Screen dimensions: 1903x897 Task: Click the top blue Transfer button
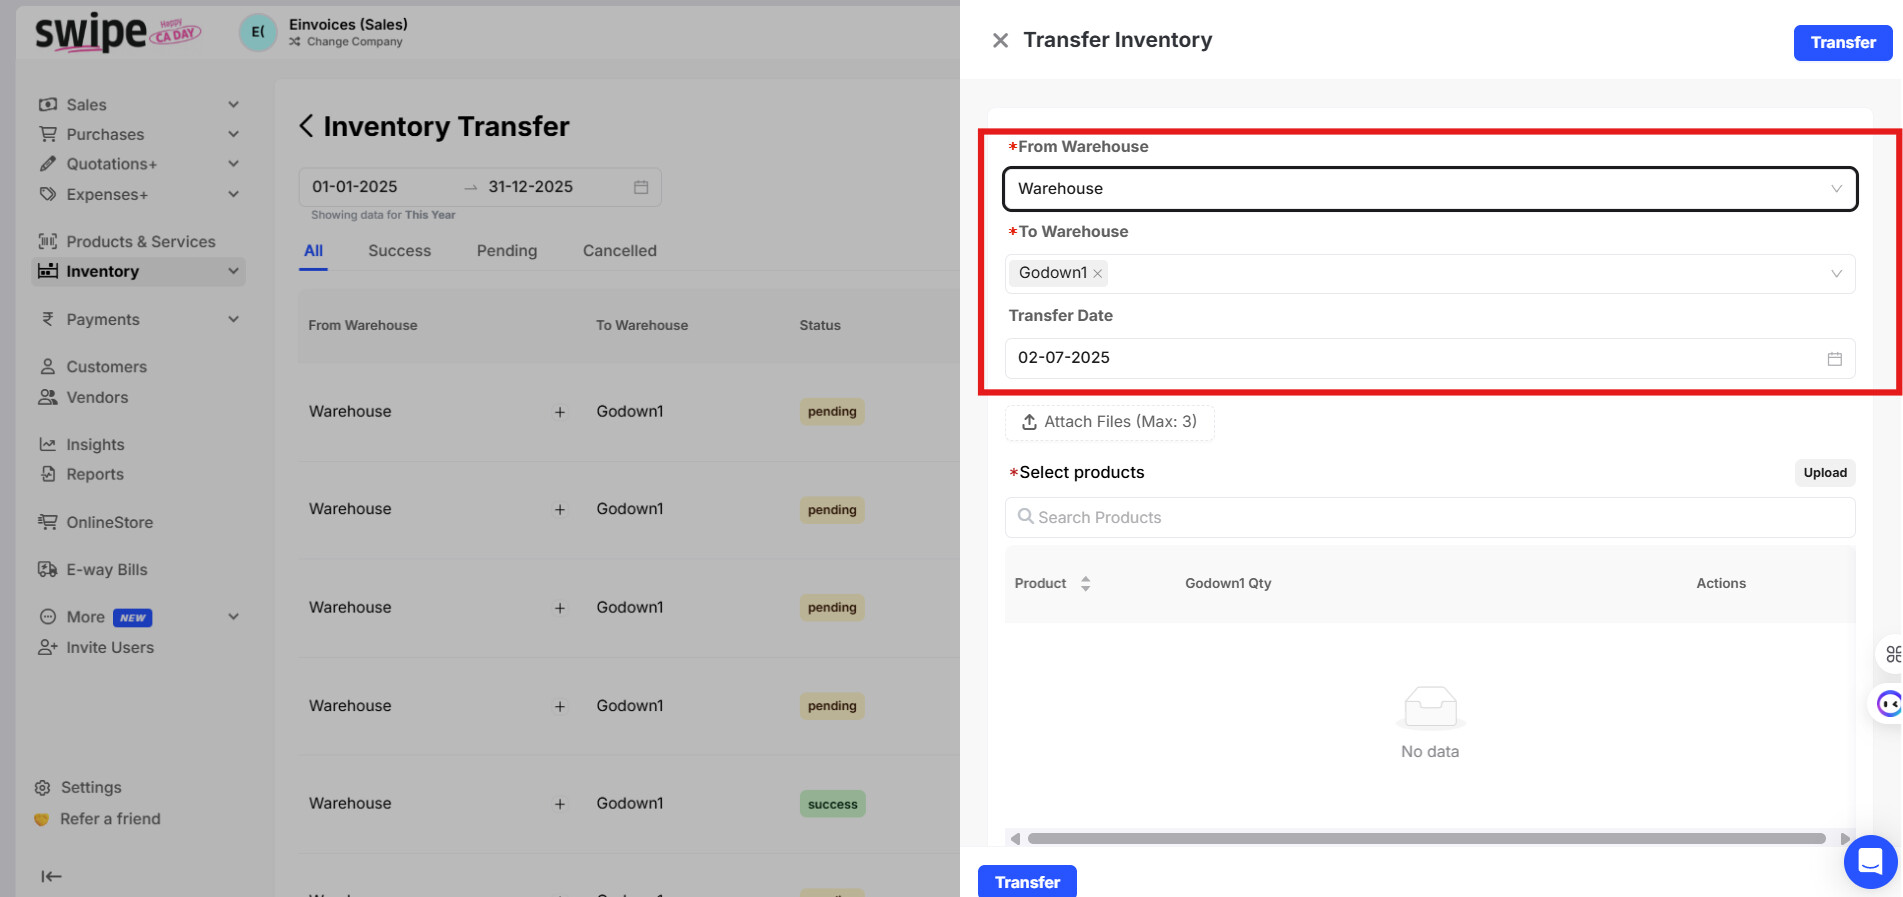1842,42
